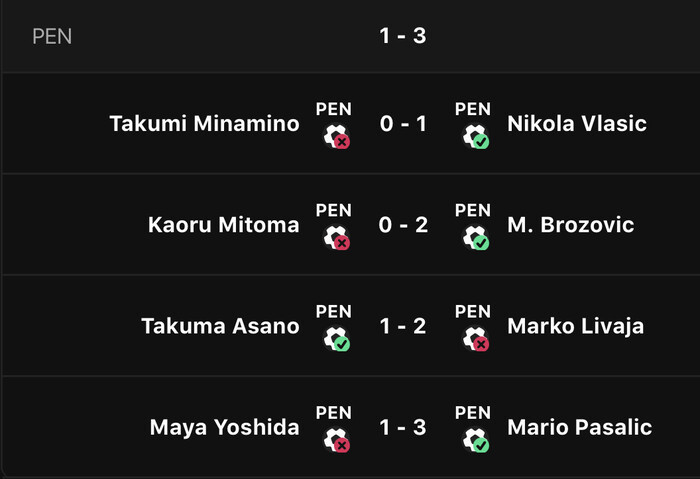Click Brozovic's scored penalty icon

coord(476,238)
